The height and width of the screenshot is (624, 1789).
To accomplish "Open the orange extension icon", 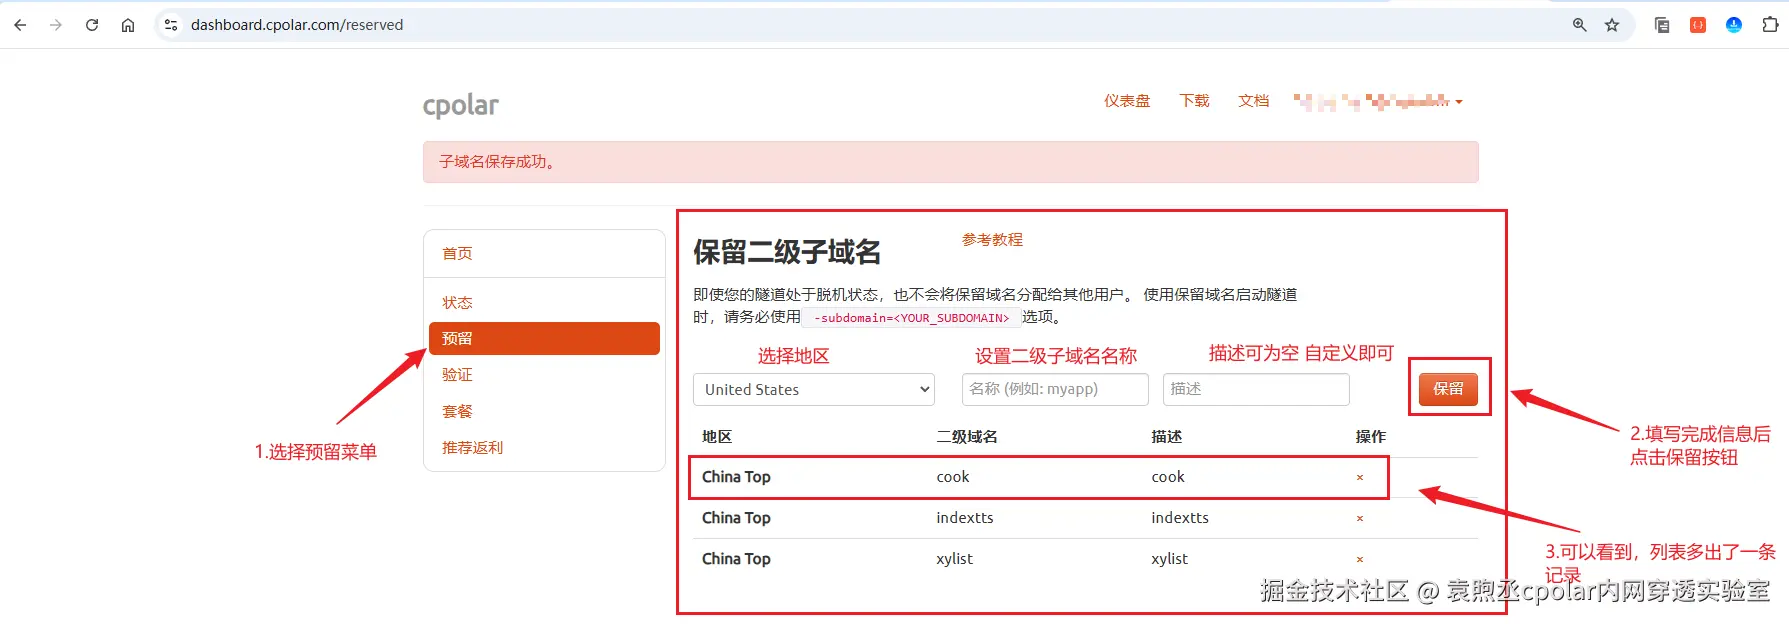I will click(x=1698, y=25).
